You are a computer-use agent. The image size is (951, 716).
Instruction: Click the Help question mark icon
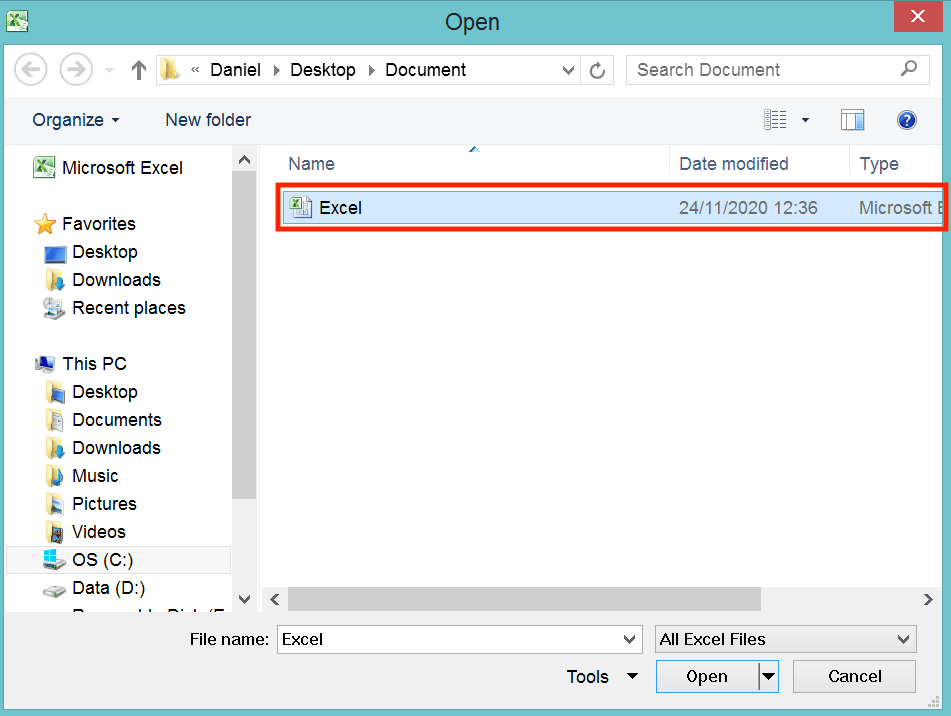906,120
